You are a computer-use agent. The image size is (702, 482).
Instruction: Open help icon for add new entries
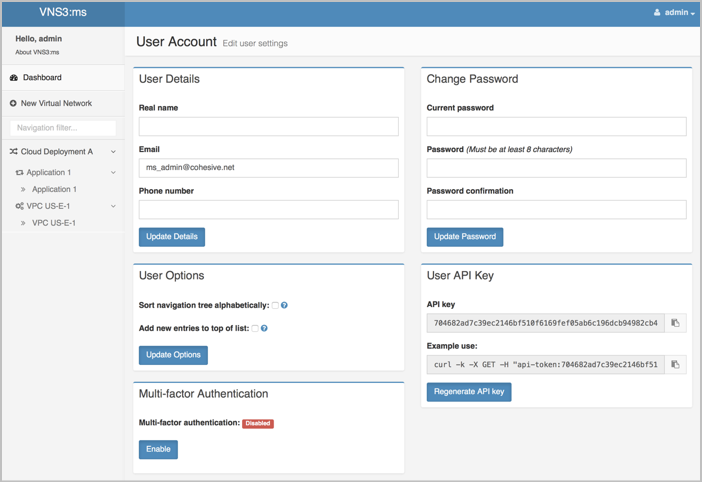[264, 328]
